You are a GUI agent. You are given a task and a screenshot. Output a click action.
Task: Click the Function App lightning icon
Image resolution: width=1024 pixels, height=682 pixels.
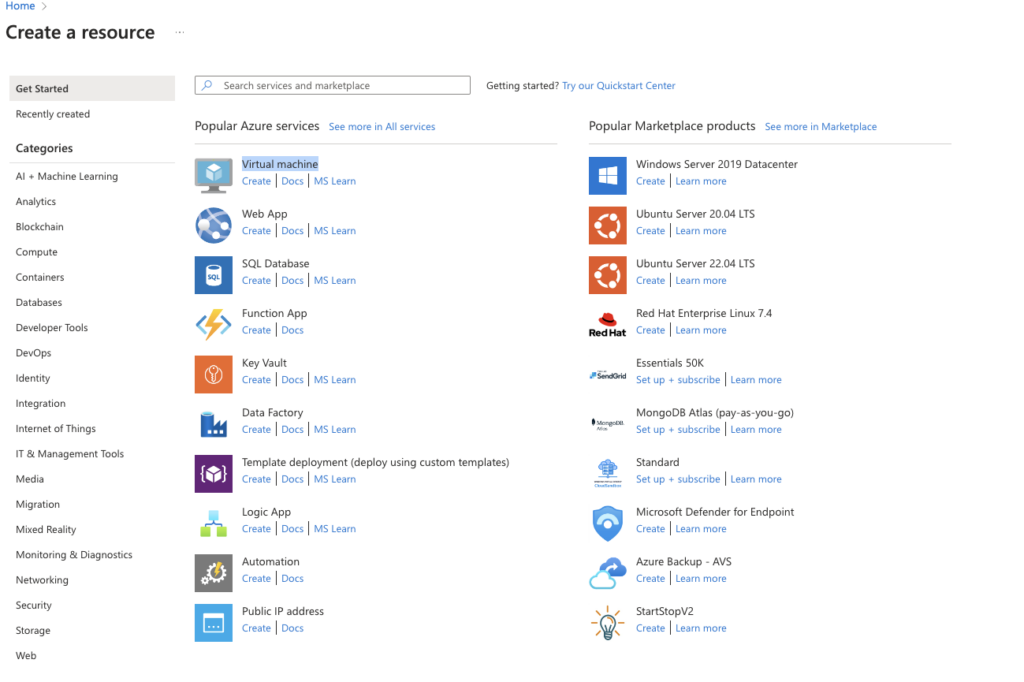[214, 324]
